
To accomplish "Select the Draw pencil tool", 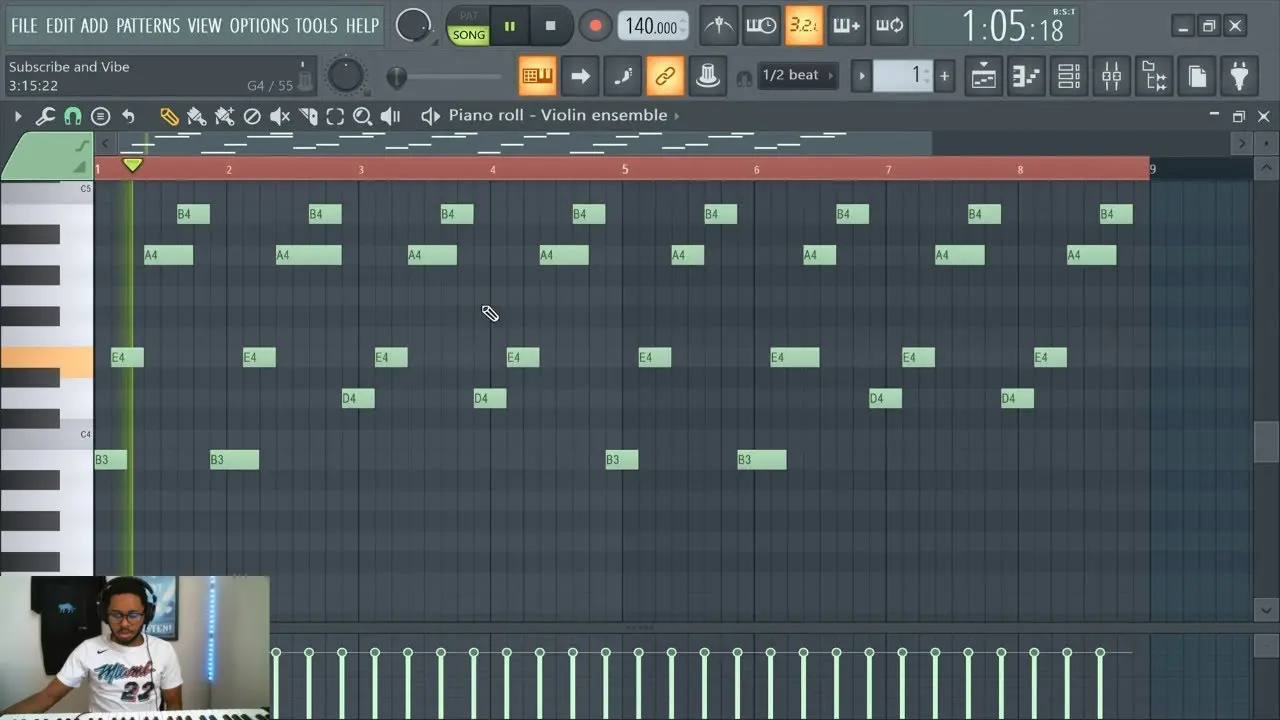I will (x=169, y=116).
